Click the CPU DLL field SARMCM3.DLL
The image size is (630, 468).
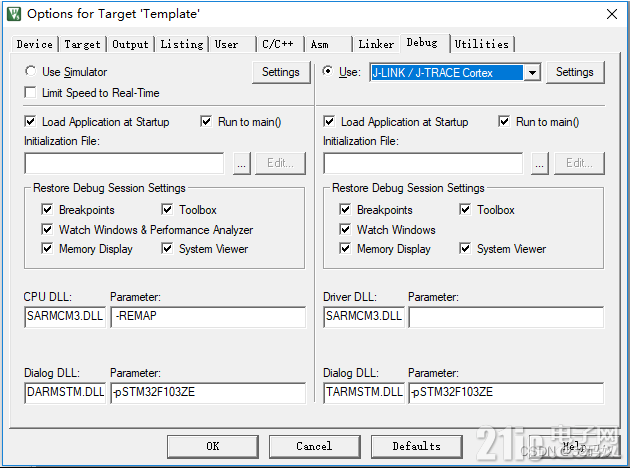[x=65, y=317]
